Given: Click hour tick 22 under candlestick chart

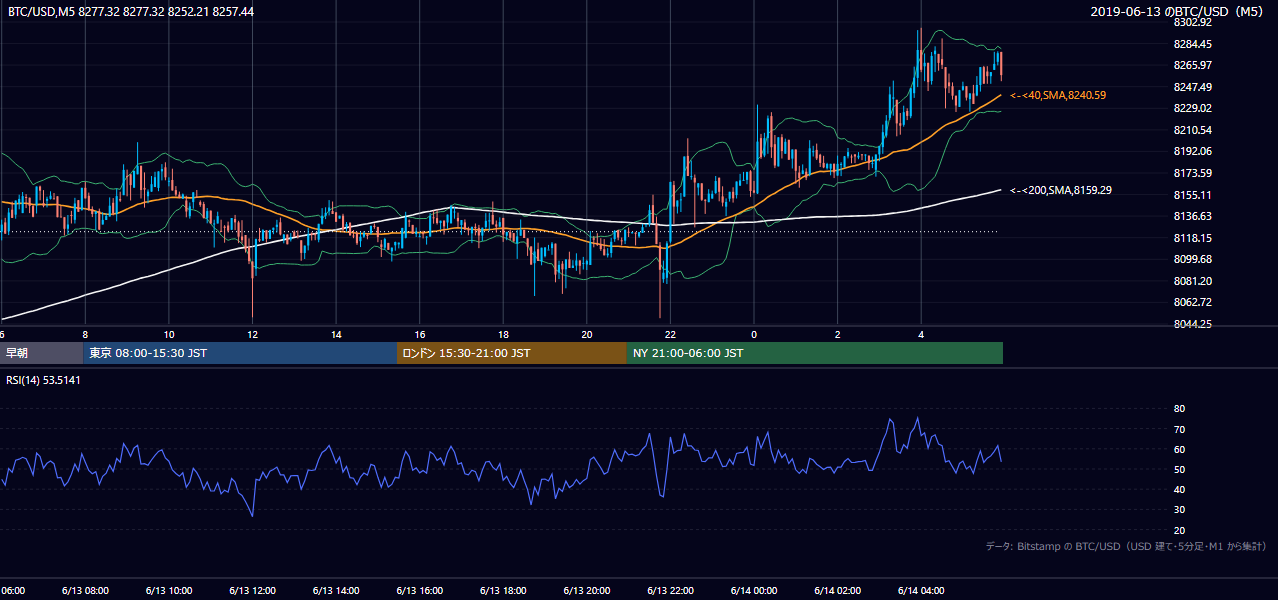Looking at the screenshot, I should point(670,334).
